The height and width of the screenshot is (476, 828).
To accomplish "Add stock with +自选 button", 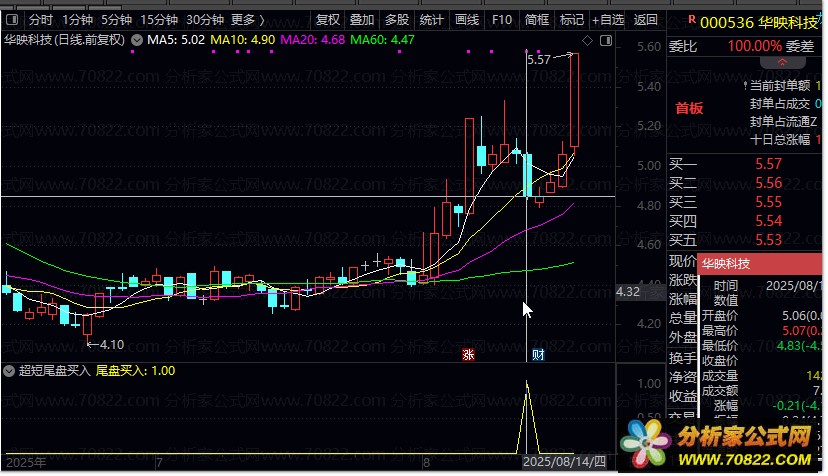I will click(x=608, y=20).
